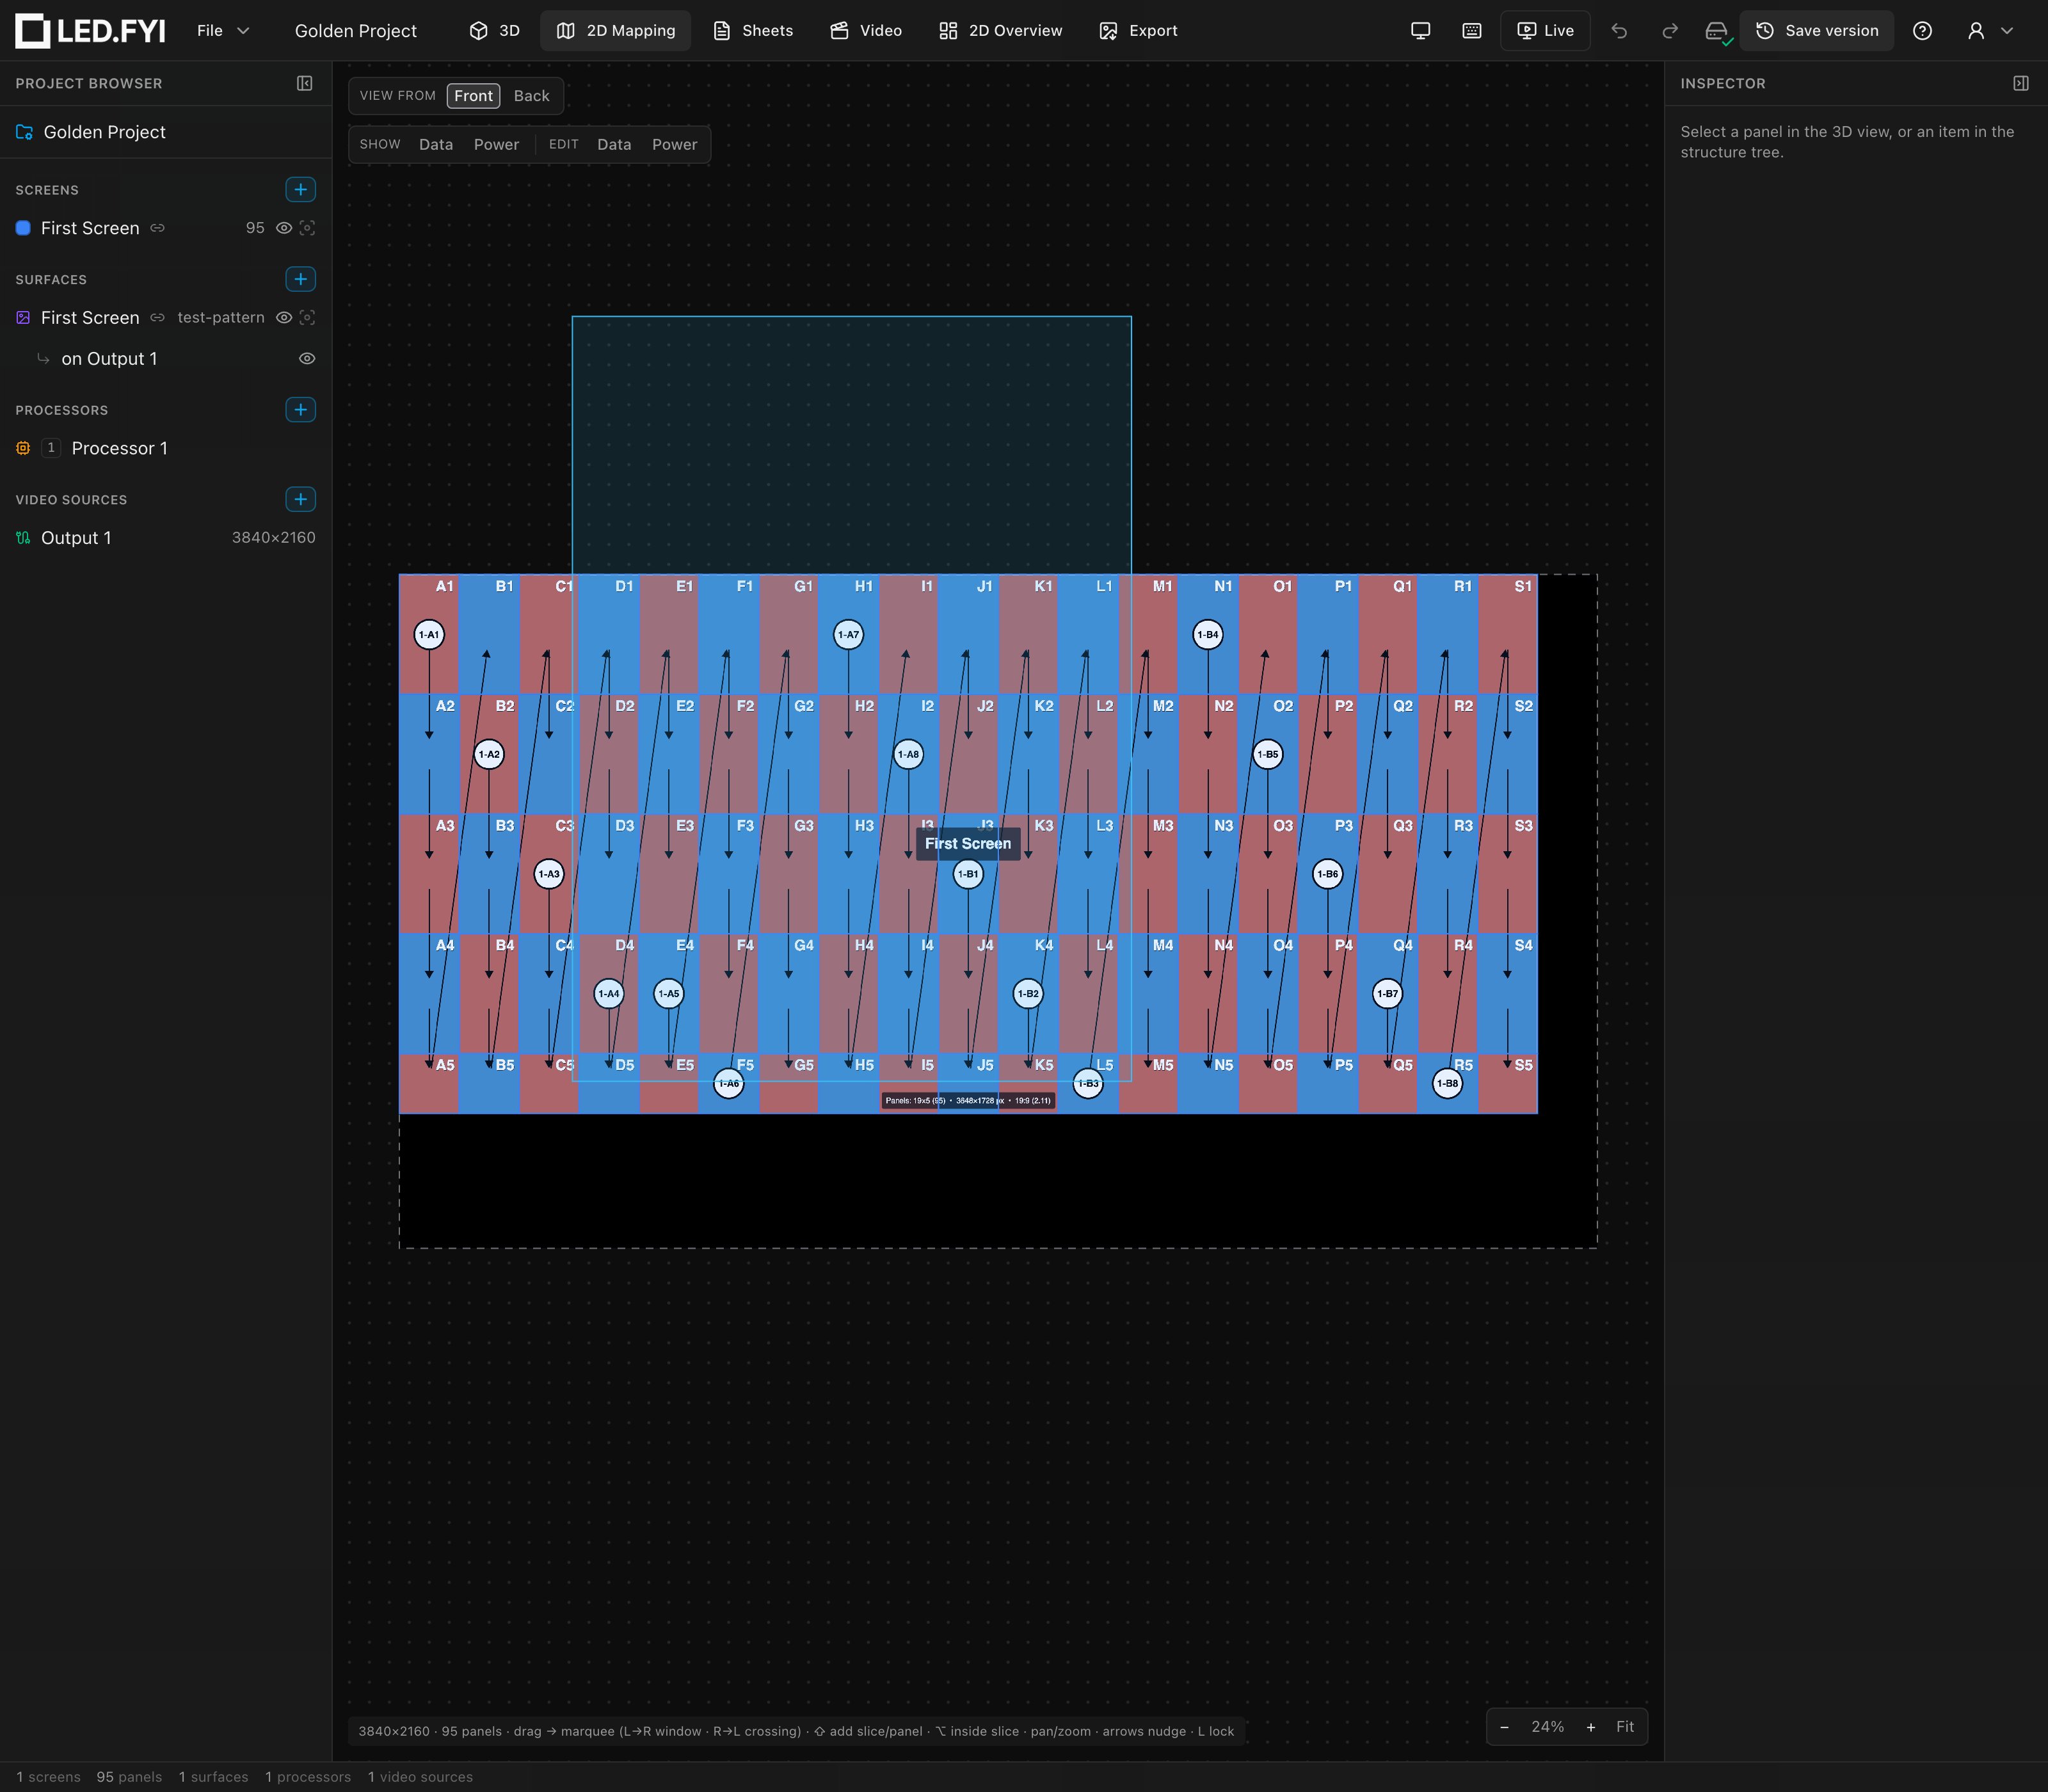Open the user account dropdown
The width and height of the screenshot is (2048, 1792).
click(1990, 31)
